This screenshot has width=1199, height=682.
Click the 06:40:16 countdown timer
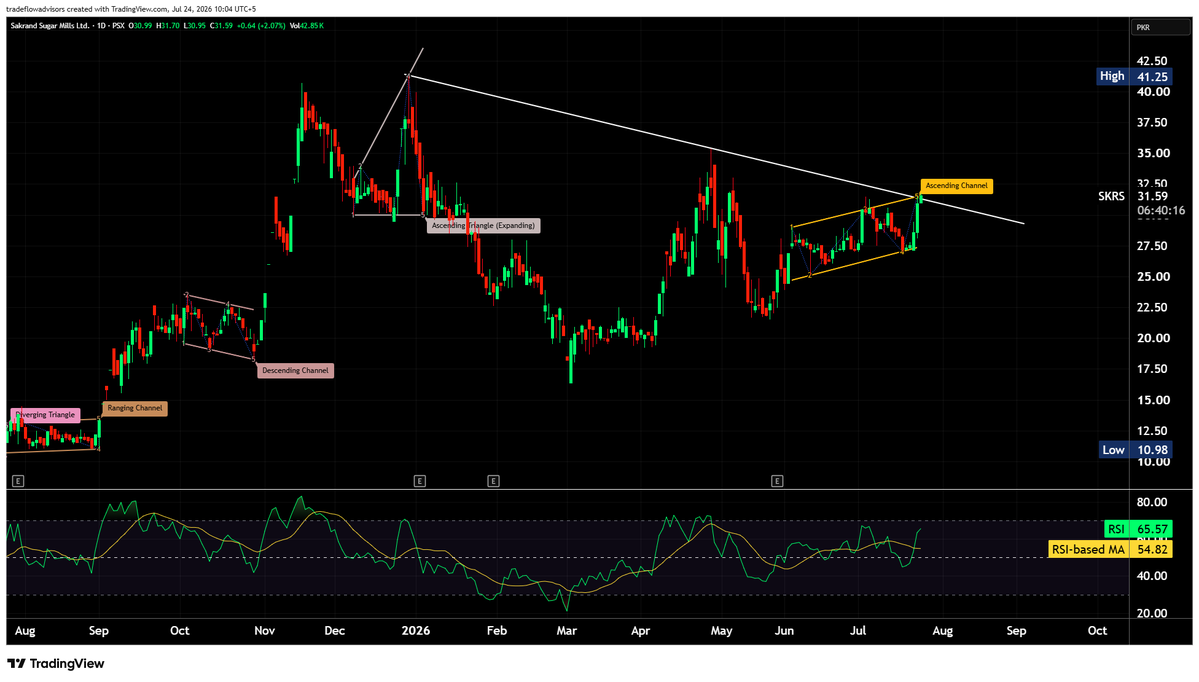1161,210
